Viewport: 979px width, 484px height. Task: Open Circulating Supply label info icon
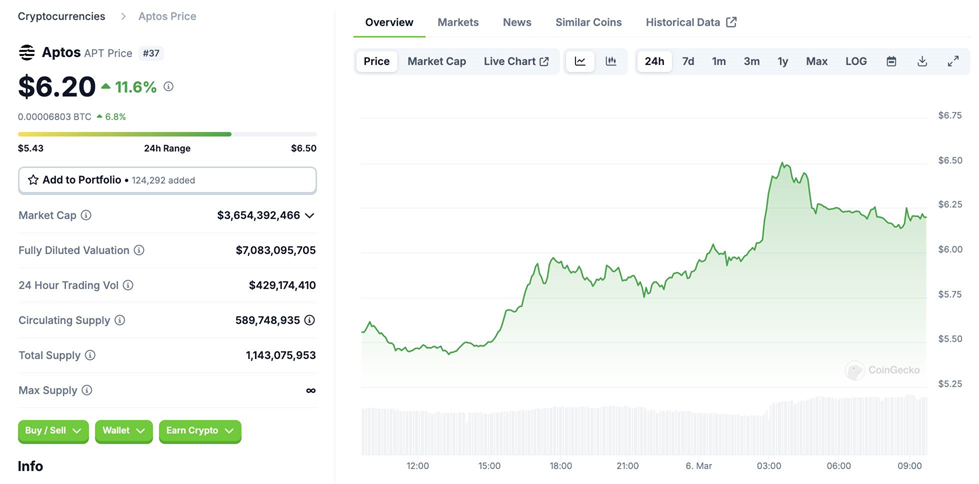click(x=120, y=320)
